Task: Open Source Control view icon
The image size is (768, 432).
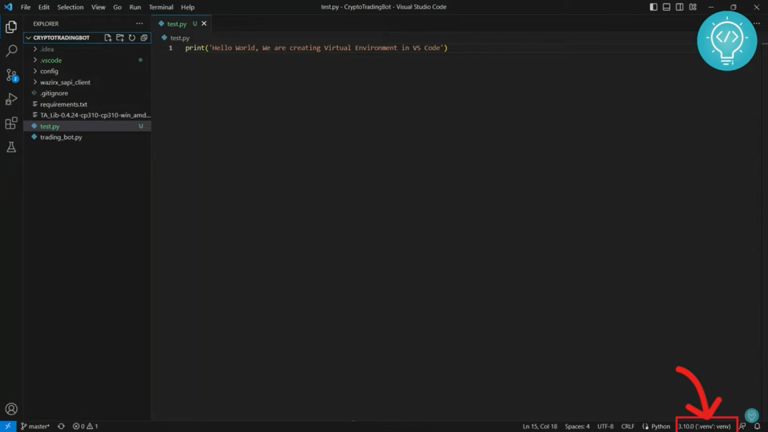Action: [11, 75]
